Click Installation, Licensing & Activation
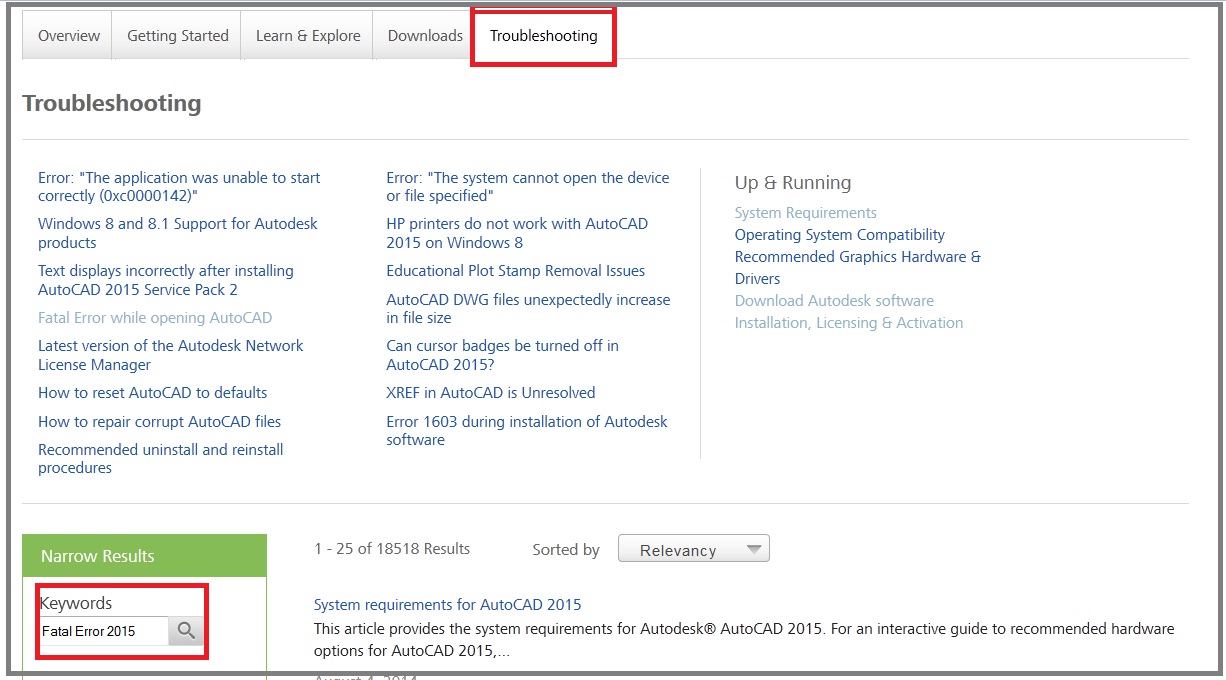 point(848,322)
